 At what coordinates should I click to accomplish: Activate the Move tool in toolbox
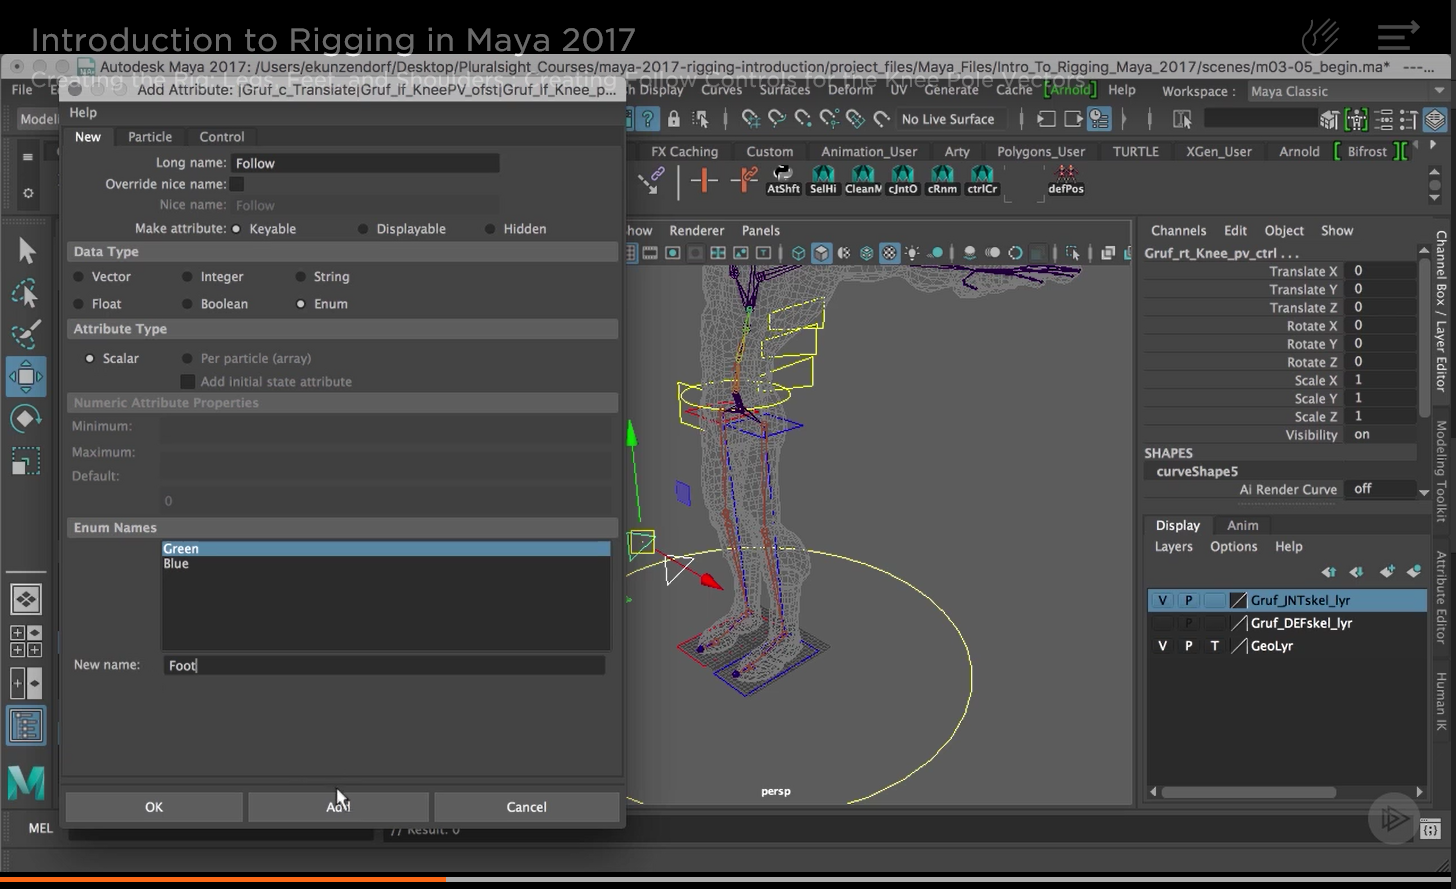pos(26,377)
